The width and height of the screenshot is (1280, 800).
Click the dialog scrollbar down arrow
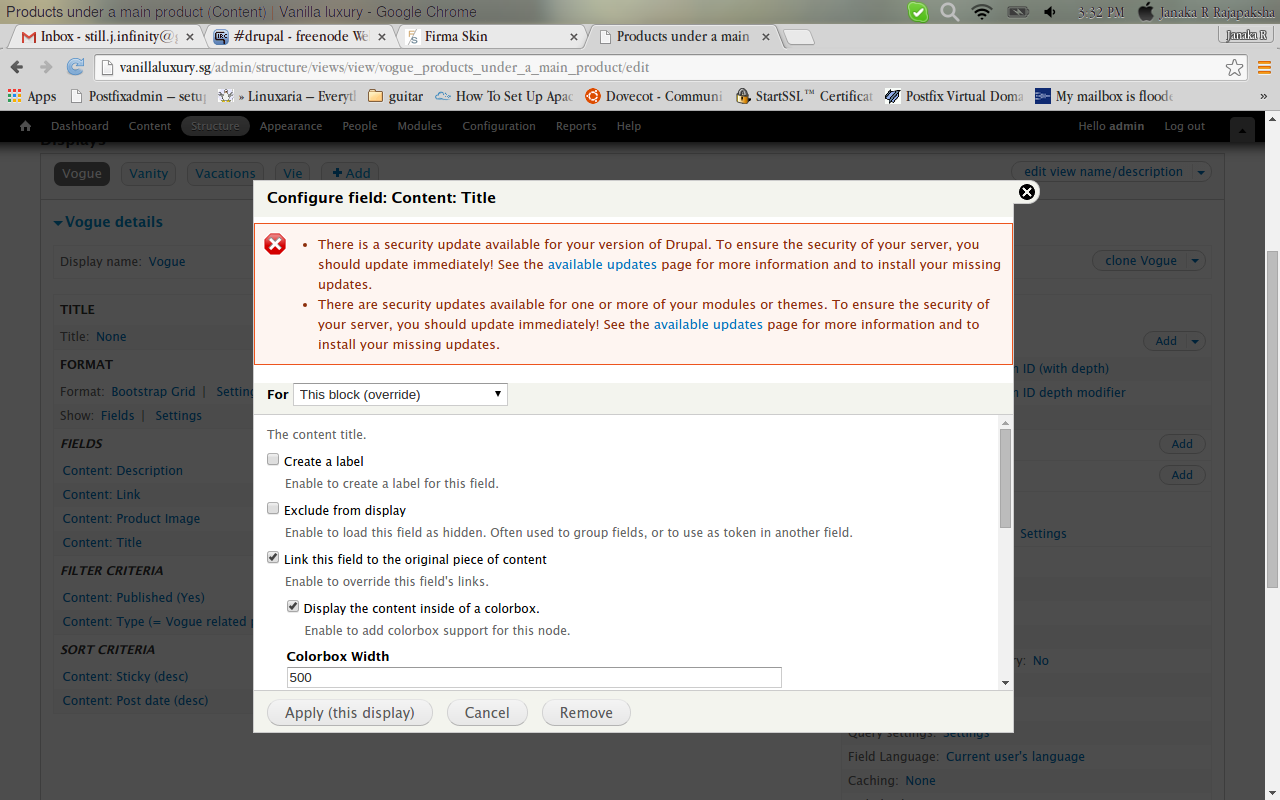[x=1005, y=682]
